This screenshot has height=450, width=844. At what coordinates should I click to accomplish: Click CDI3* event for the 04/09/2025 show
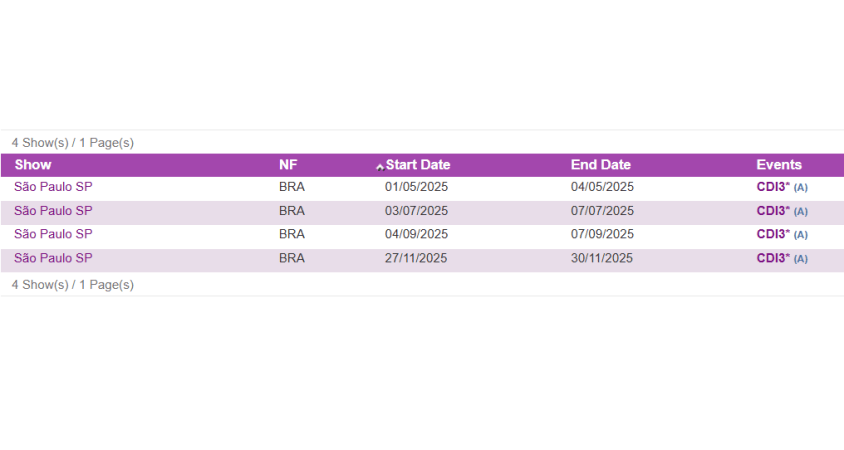(772, 234)
